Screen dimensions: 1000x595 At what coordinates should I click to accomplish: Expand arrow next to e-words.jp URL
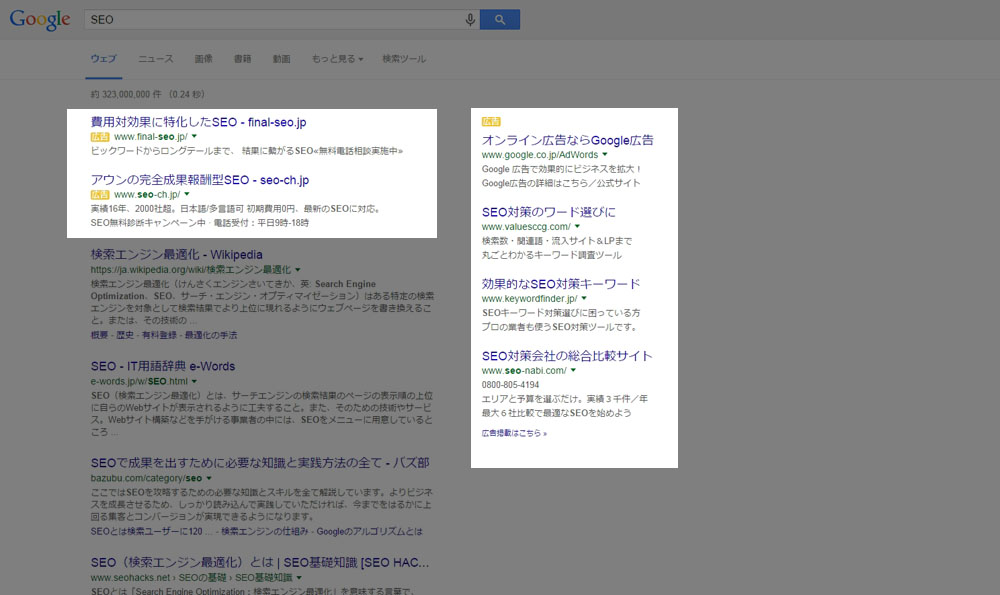coord(195,381)
